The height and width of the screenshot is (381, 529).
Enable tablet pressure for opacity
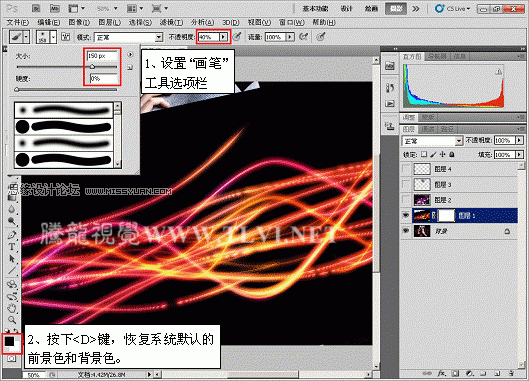[x=237, y=36]
